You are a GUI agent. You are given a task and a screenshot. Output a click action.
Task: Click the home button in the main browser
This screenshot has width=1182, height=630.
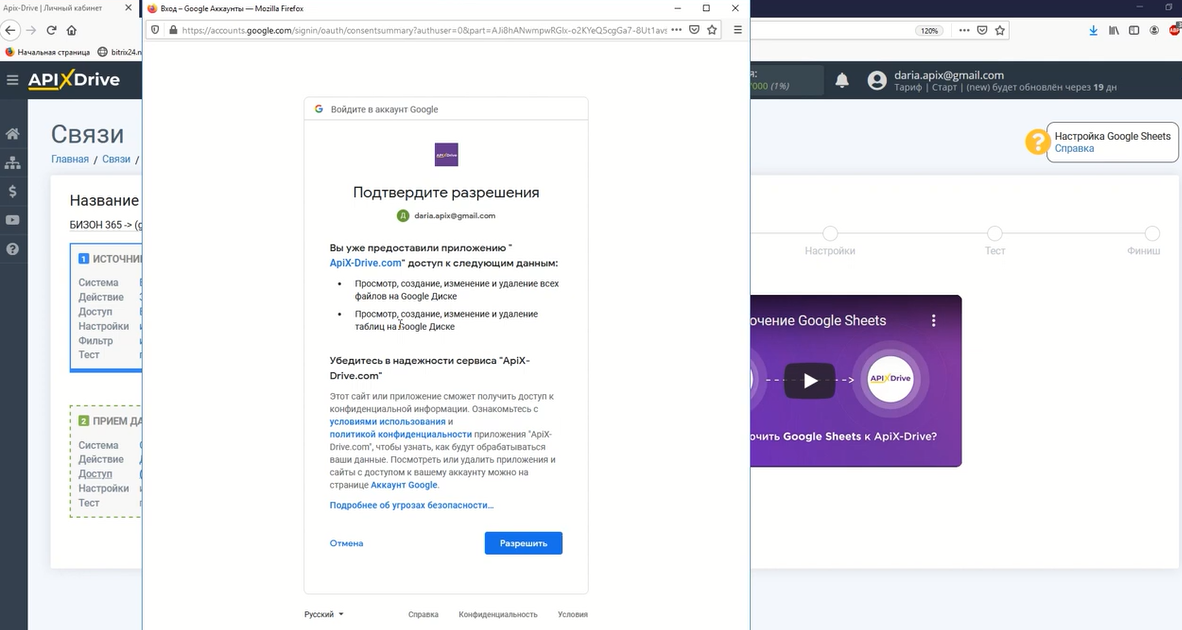(x=72, y=30)
